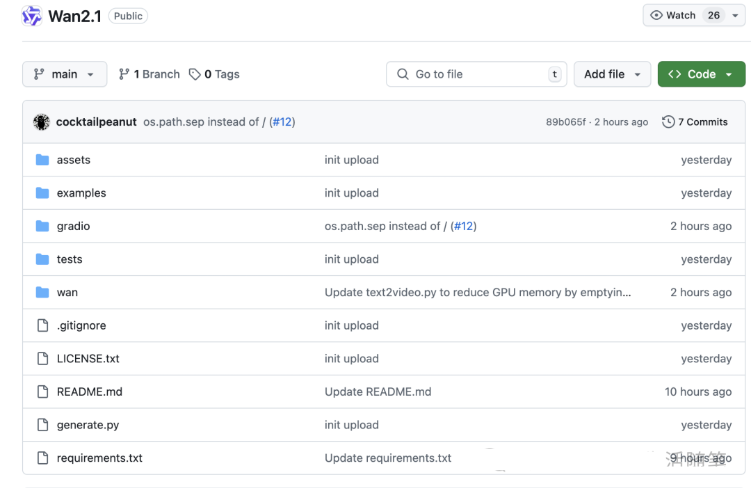Open the main branch dropdown
This screenshot has height=488, width=756.
pos(64,74)
